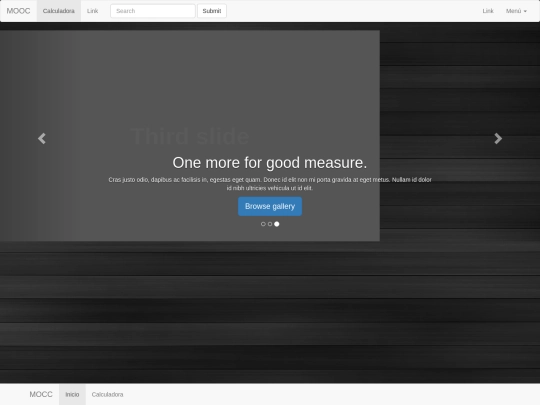Select the first carousel indicator dot

tap(263, 224)
